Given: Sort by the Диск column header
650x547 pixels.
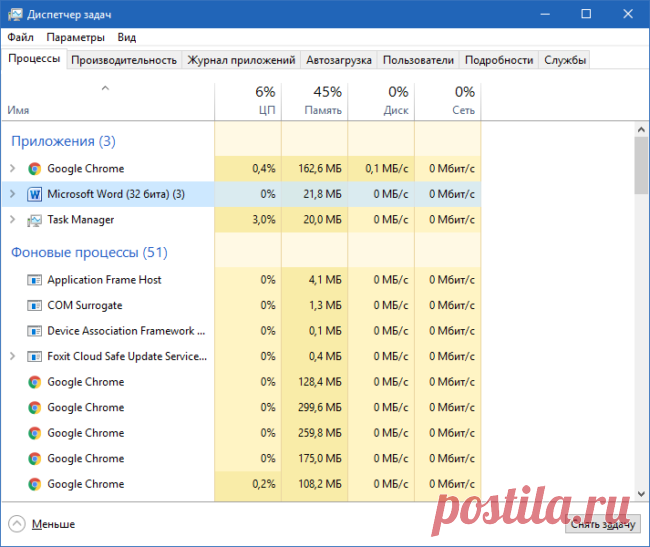Looking at the screenshot, I should click(381, 101).
